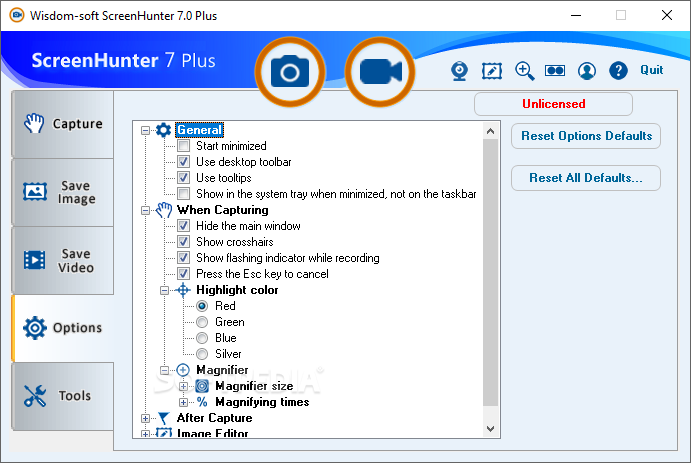The width and height of the screenshot is (691, 463).
Task: Click the After Capture funnel icon
Action: (x=163, y=418)
